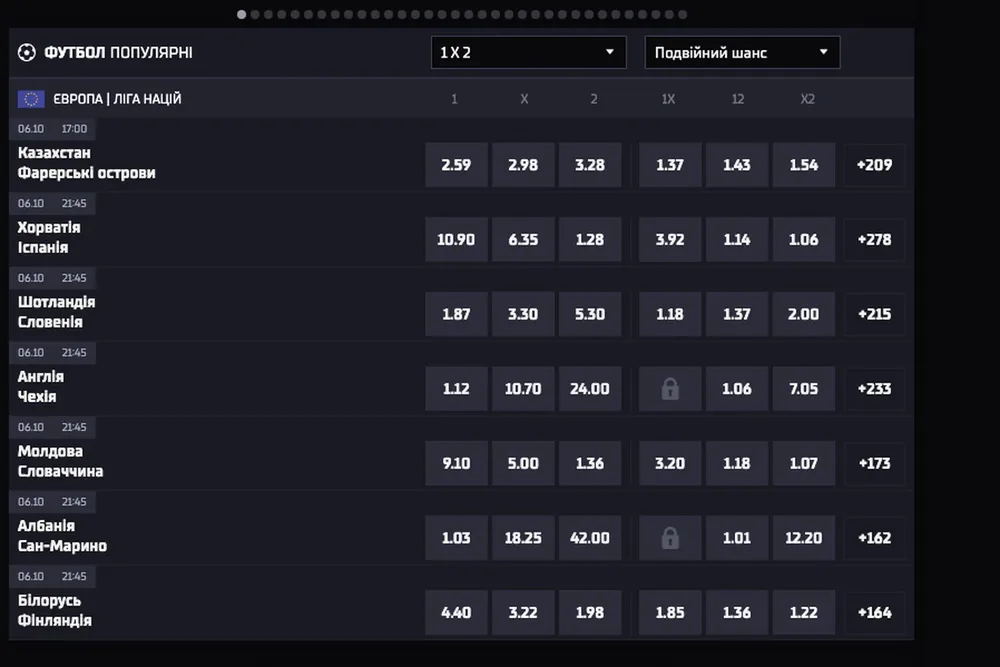Screen dimensions: 1000x667
Task: Click the football icon beside ФУТБОЛ ПОПУЛЯРНІ
Action: click(27, 52)
